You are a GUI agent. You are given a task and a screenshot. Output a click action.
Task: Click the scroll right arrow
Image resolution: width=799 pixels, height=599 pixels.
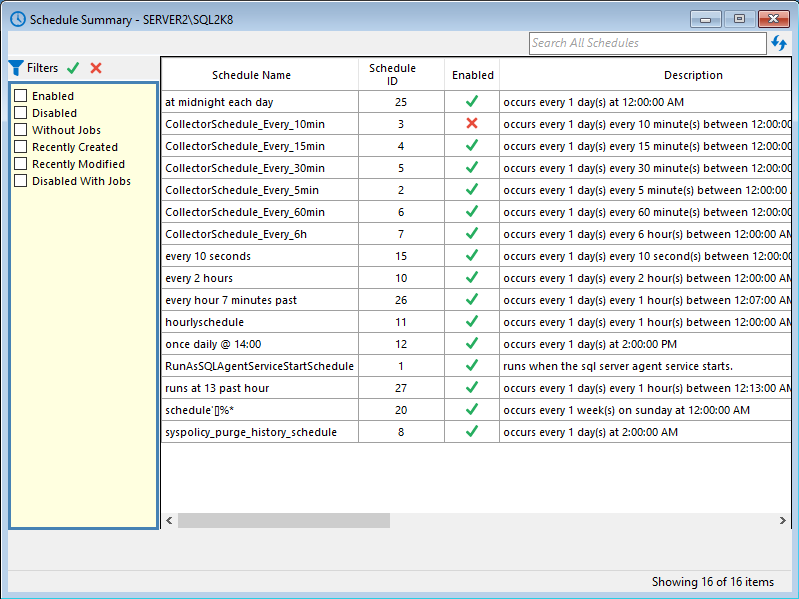783,521
